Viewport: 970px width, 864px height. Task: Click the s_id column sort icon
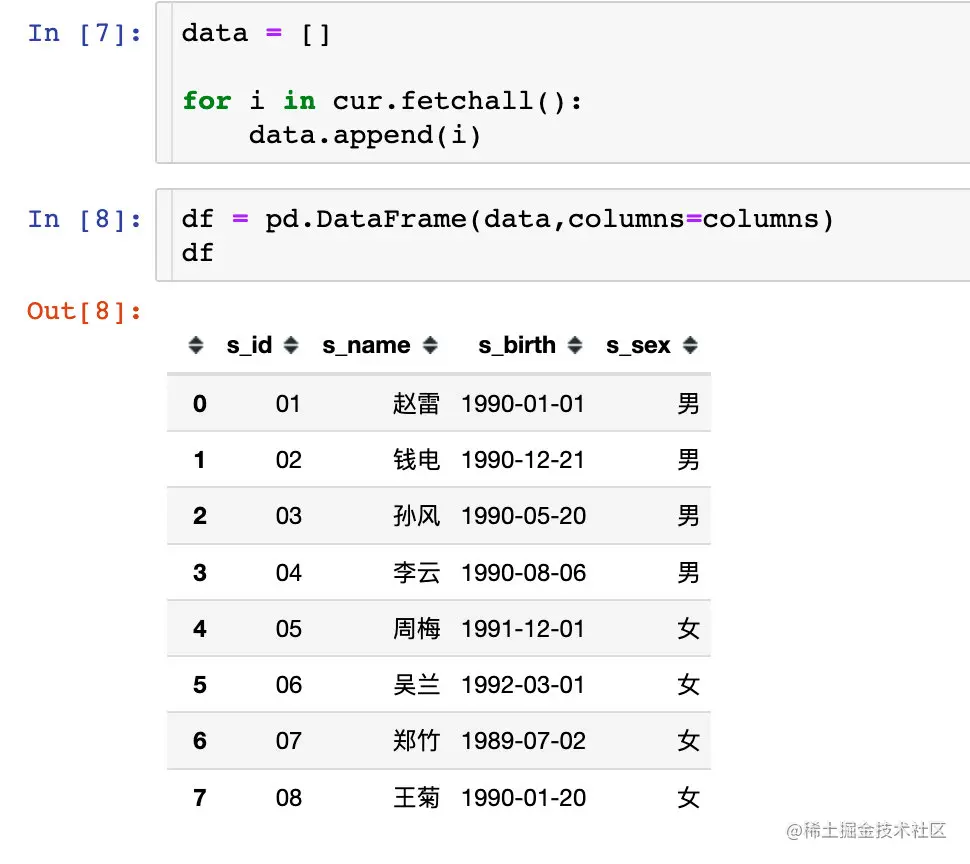(x=291, y=345)
